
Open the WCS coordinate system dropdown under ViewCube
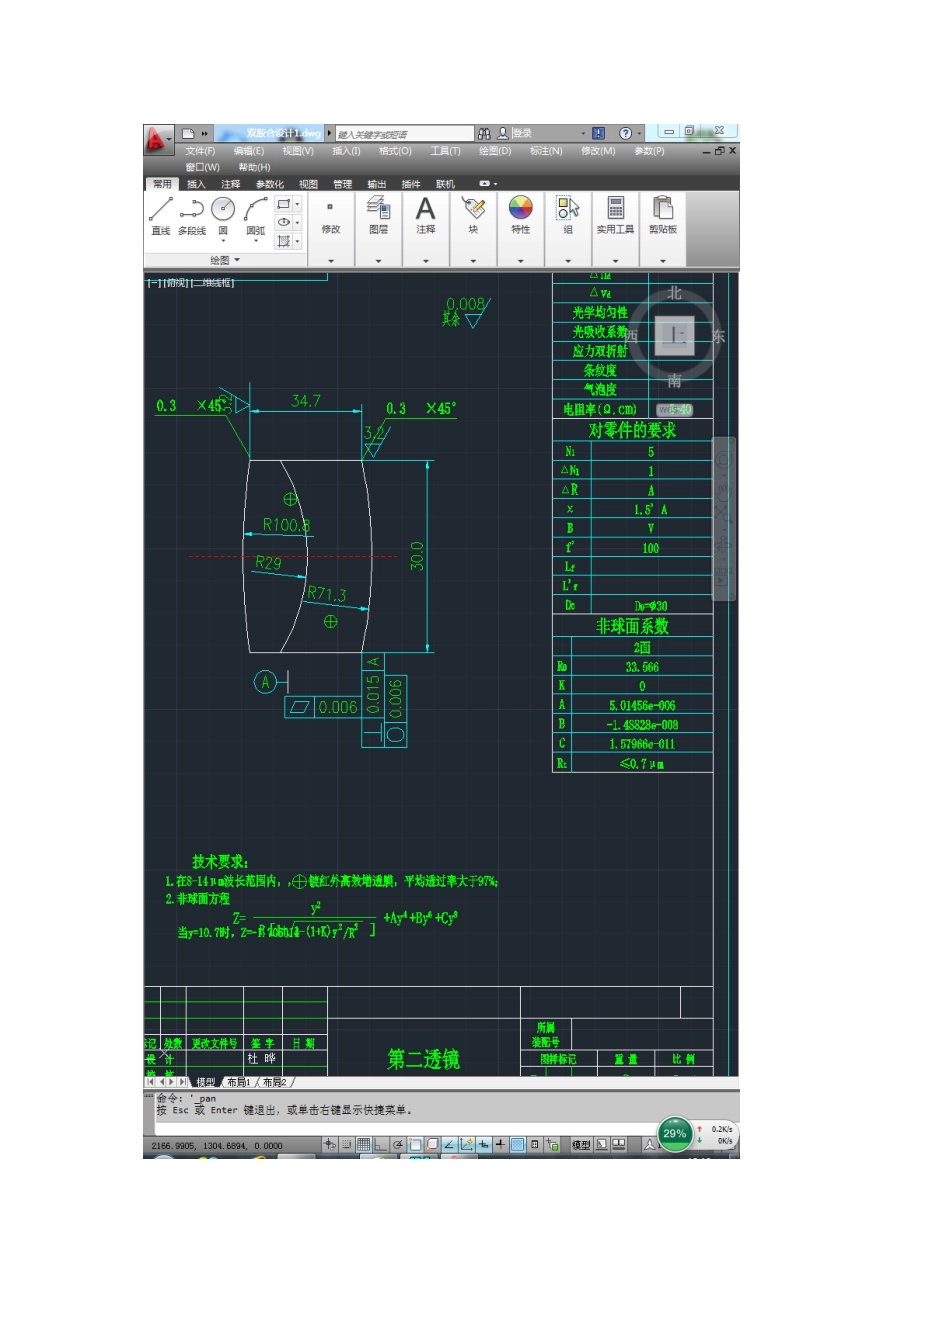pyautogui.click(x=675, y=409)
